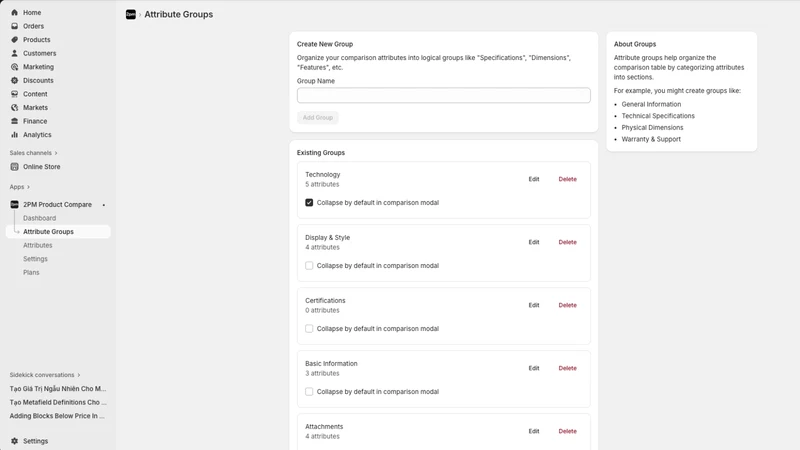Open the Attributes submenu item
The height and width of the screenshot is (450, 800).
tap(38, 245)
